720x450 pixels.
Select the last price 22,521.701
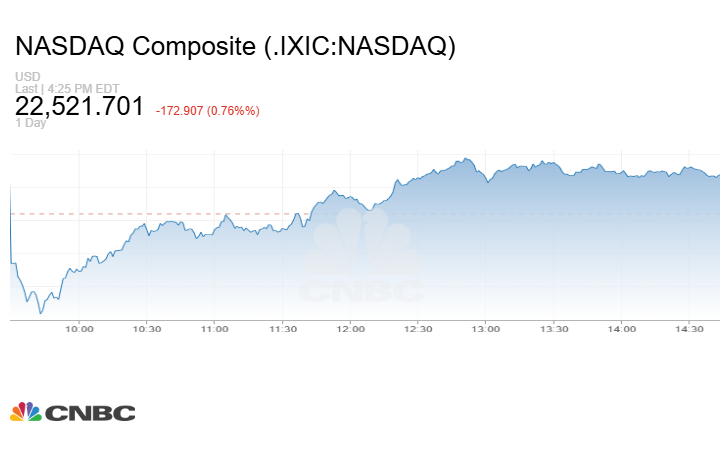tap(80, 107)
